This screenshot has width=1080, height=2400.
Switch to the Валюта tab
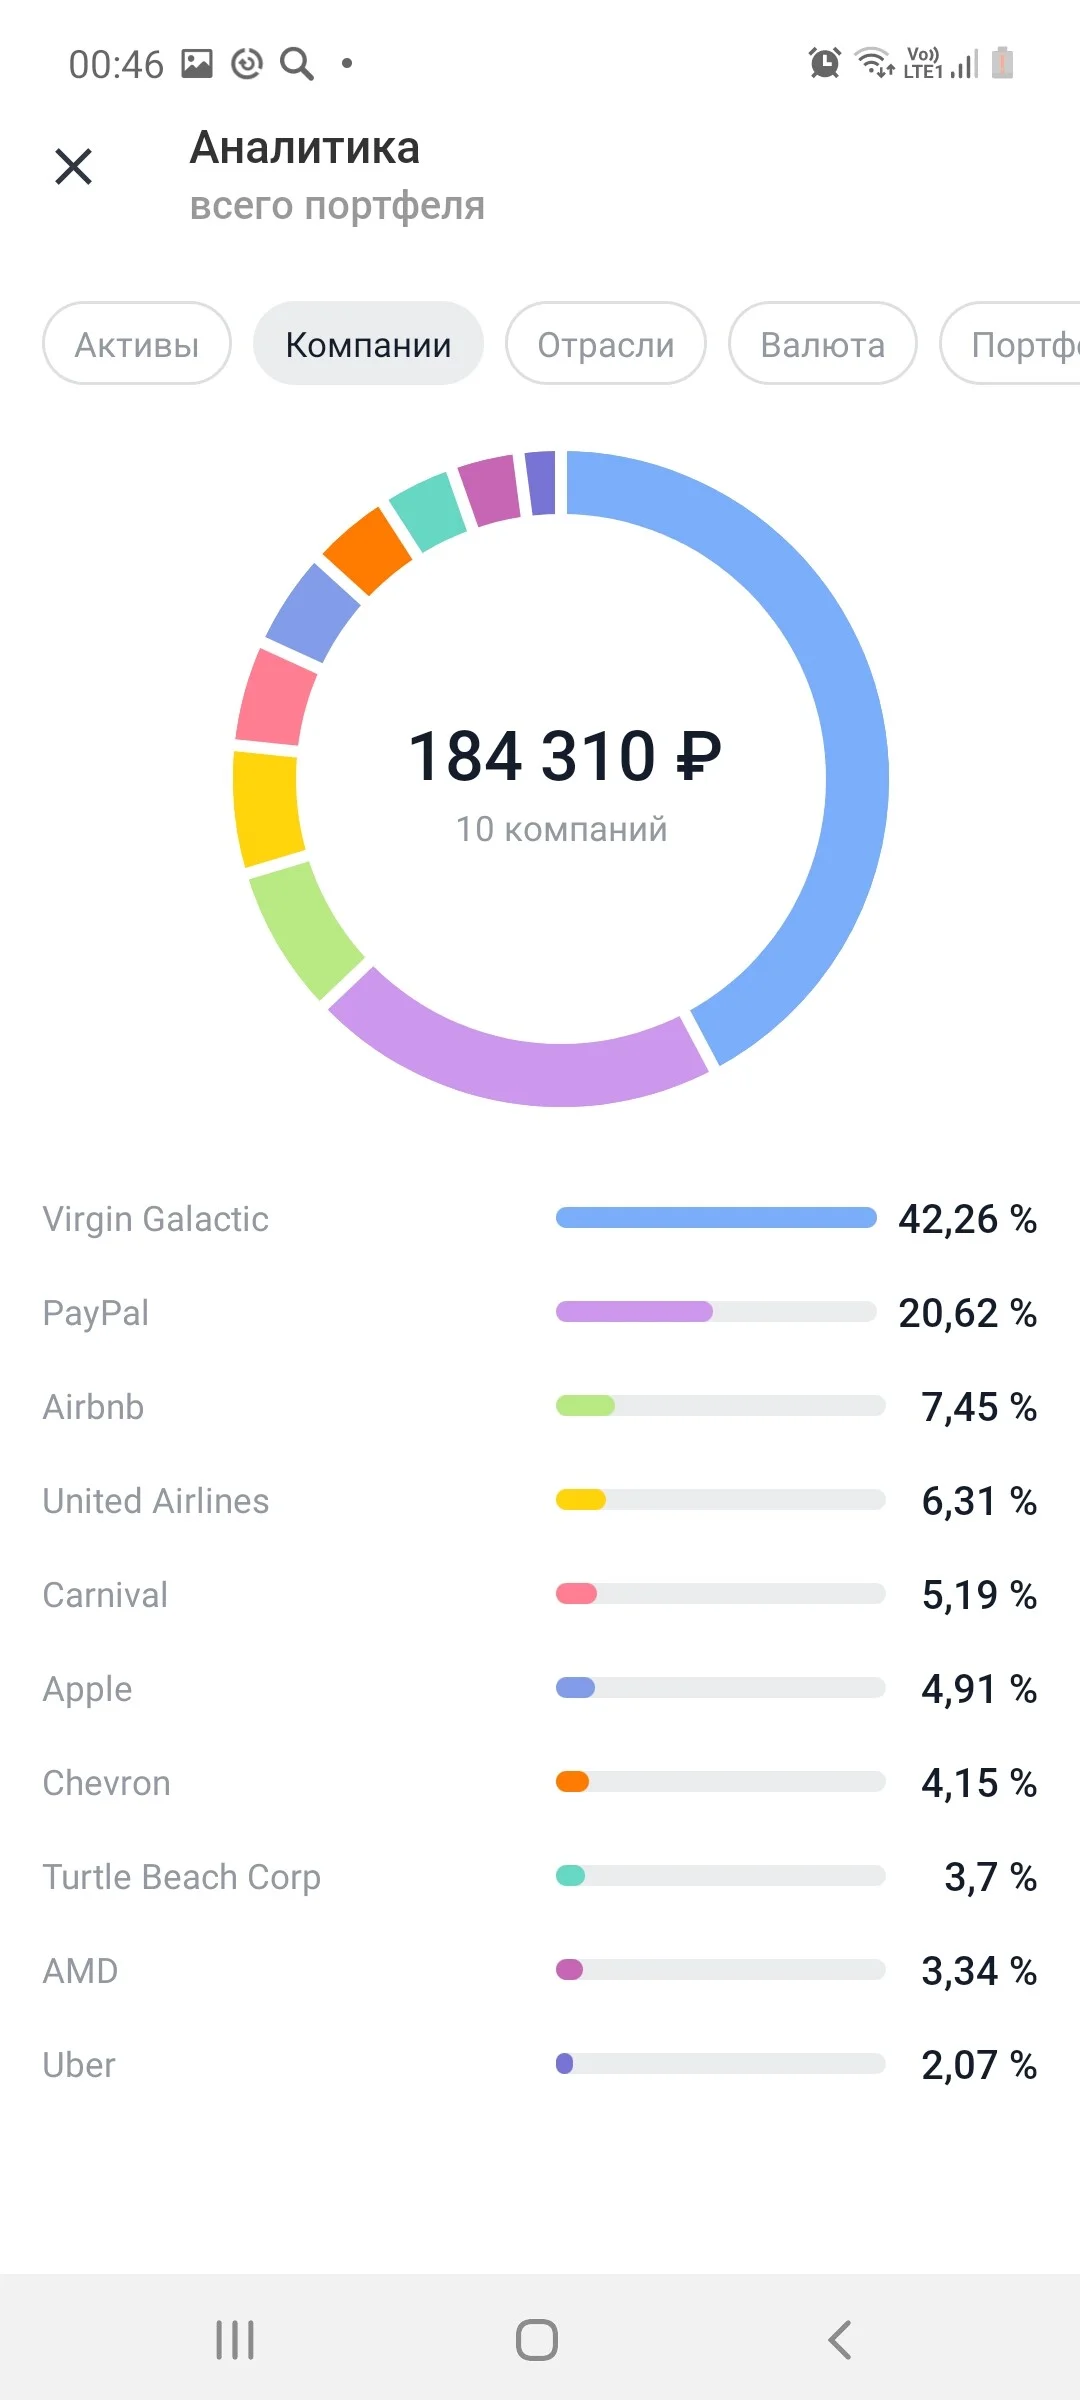[x=823, y=344]
